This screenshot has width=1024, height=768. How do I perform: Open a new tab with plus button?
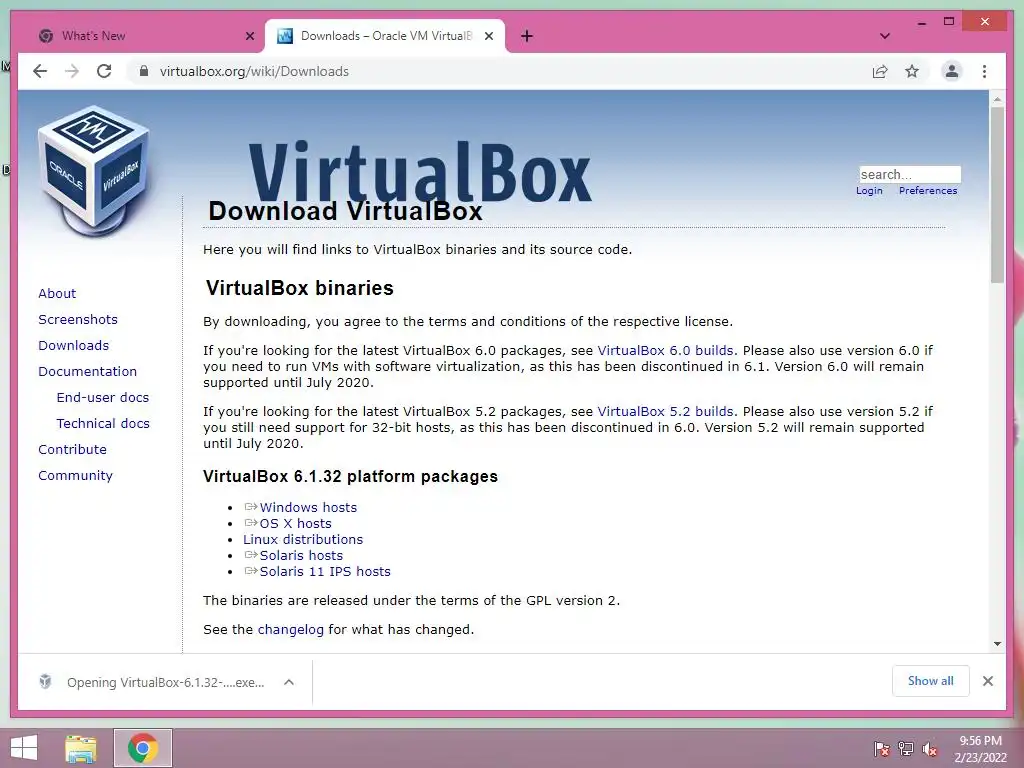[527, 36]
